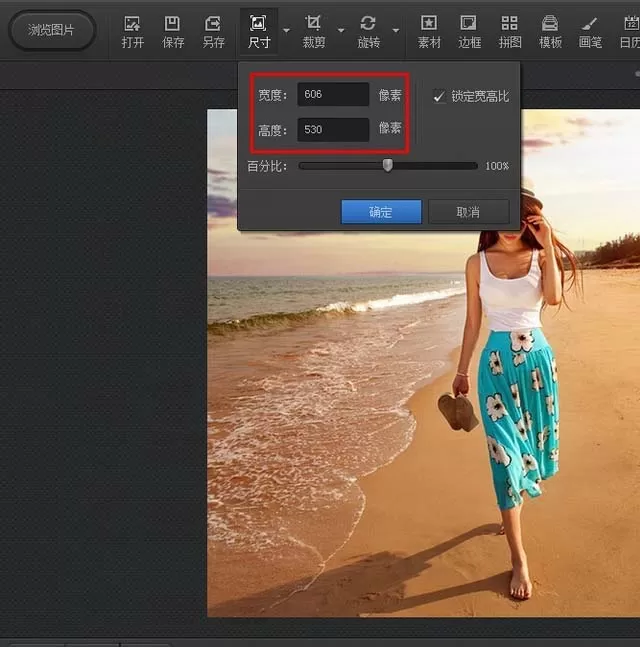Select the 模板 template icon

point(550,32)
